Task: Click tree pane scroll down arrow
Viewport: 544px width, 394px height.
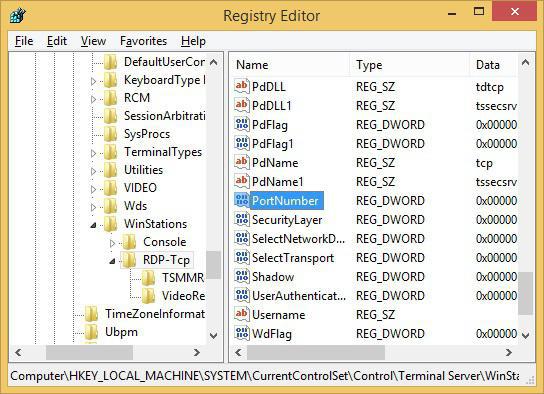Action: [x=214, y=336]
